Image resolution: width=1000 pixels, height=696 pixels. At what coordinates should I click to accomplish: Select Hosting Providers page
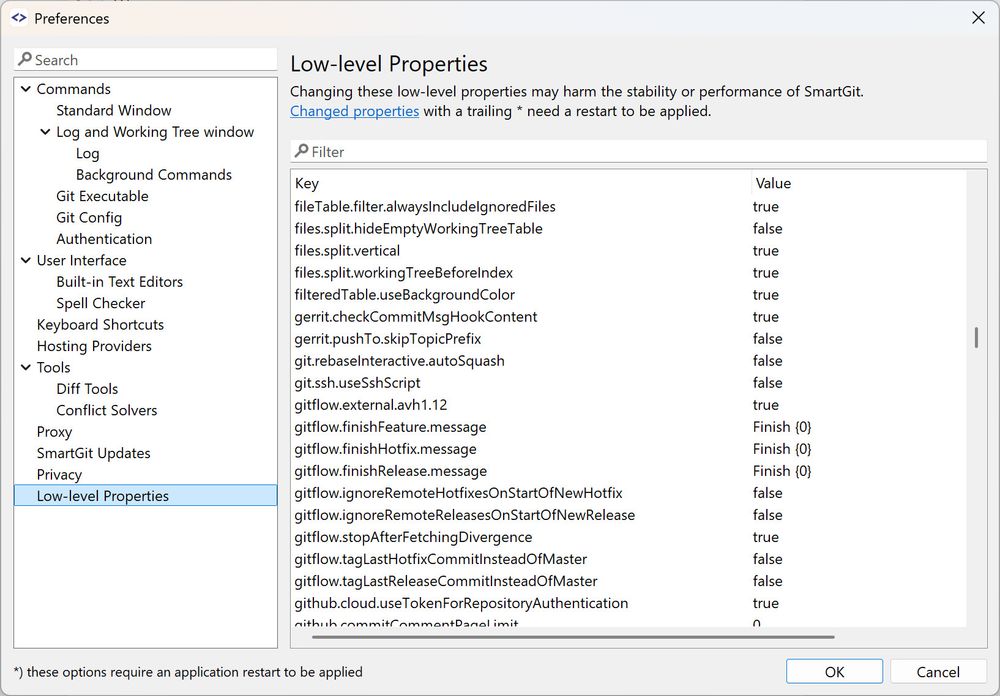94,346
